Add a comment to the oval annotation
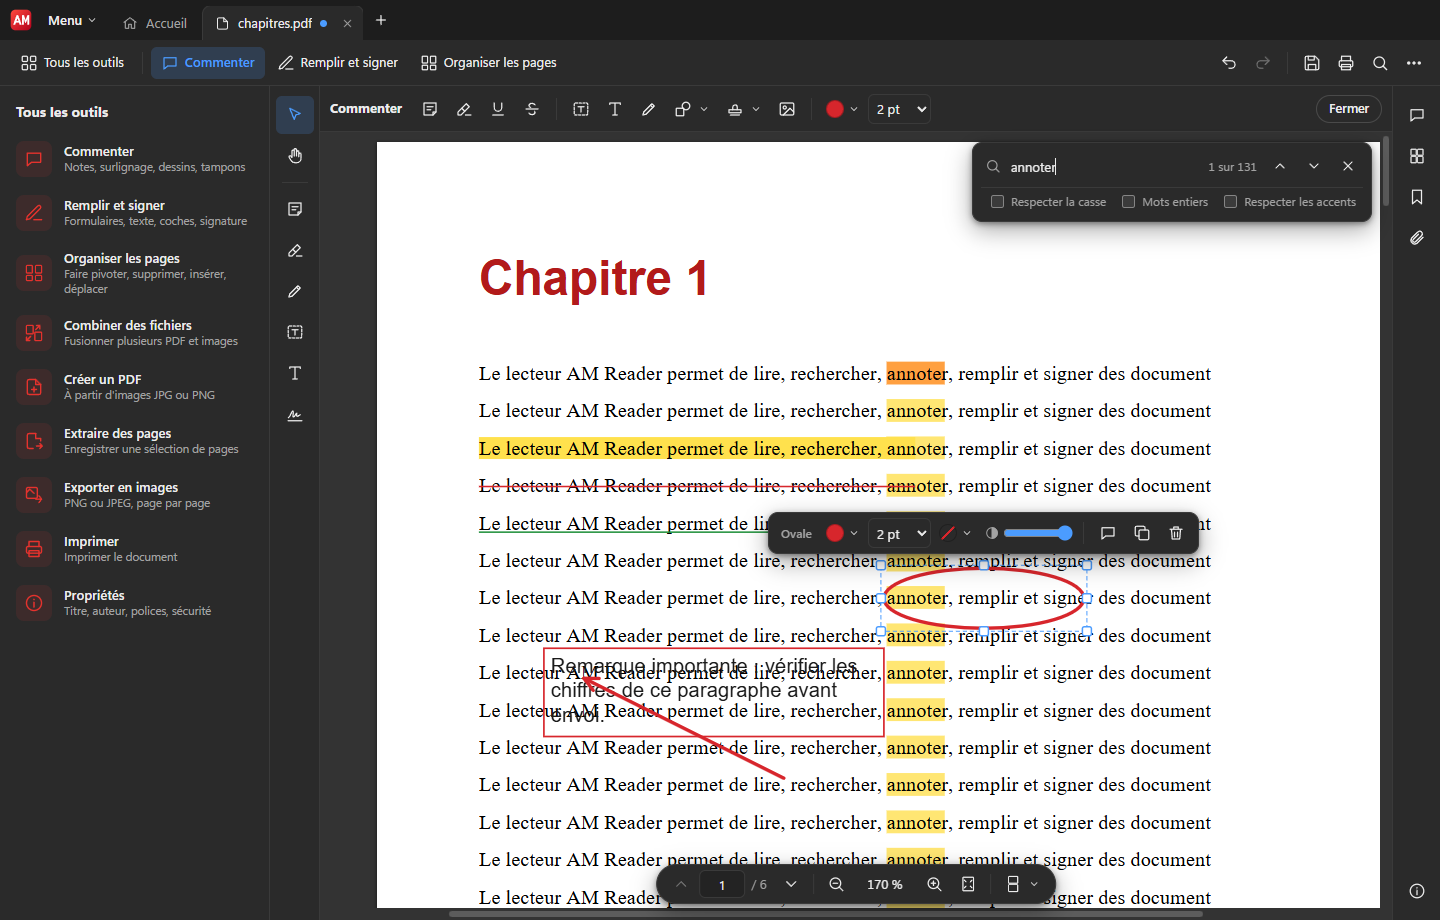The width and height of the screenshot is (1440, 920). (x=1108, y=533)
